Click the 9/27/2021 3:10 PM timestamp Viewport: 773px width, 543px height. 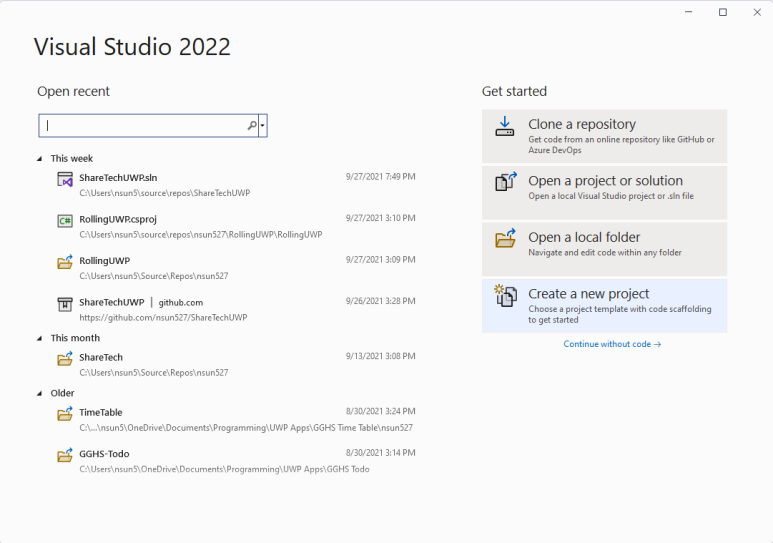tap(381, 218)
